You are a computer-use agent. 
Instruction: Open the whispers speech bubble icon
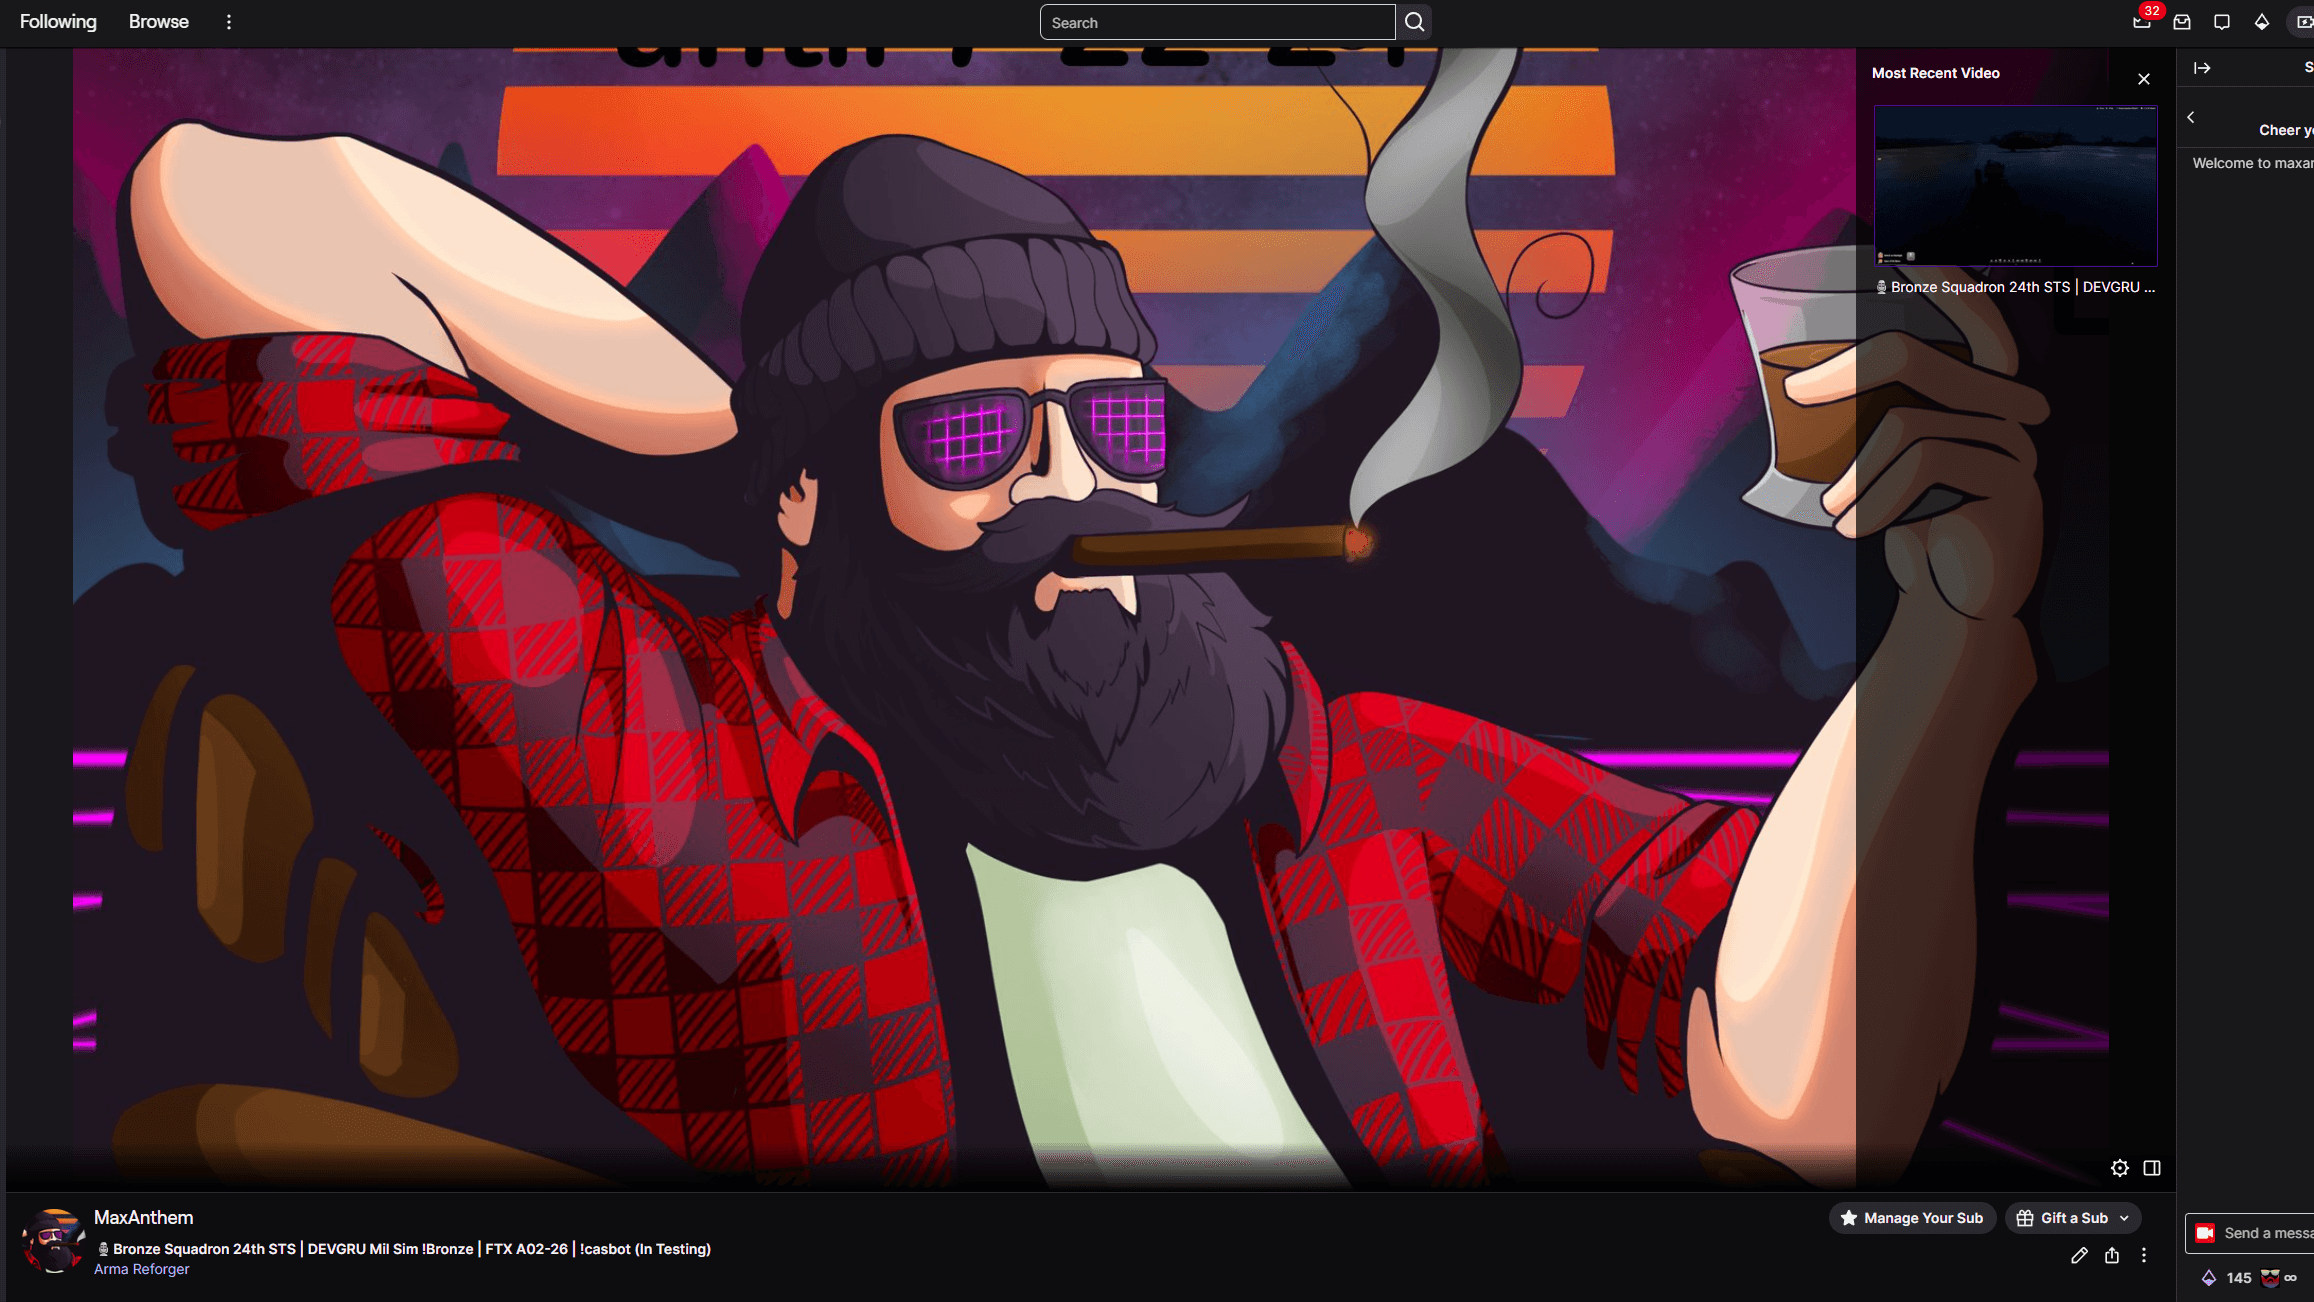coord(2222,22)
